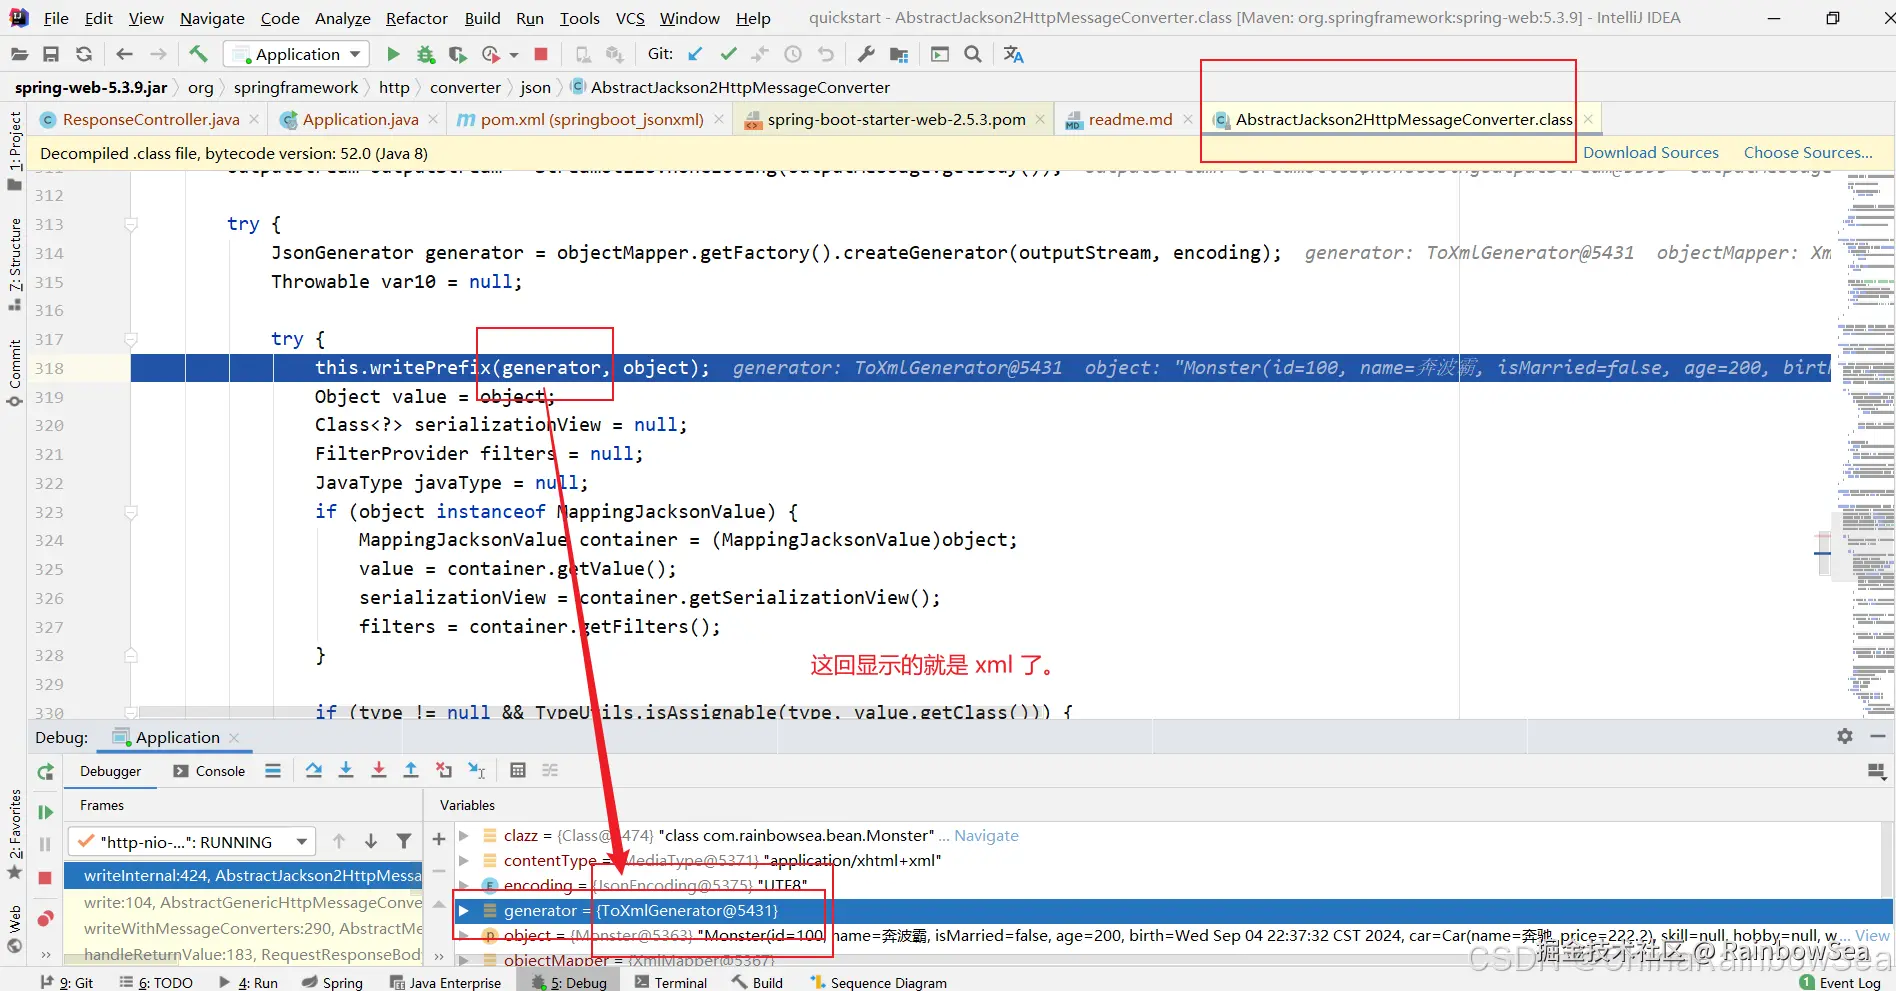The width and height of the screenshot is (1896, 991).
Task: Close the Application.java editor tab
Action: coord(433,119)
